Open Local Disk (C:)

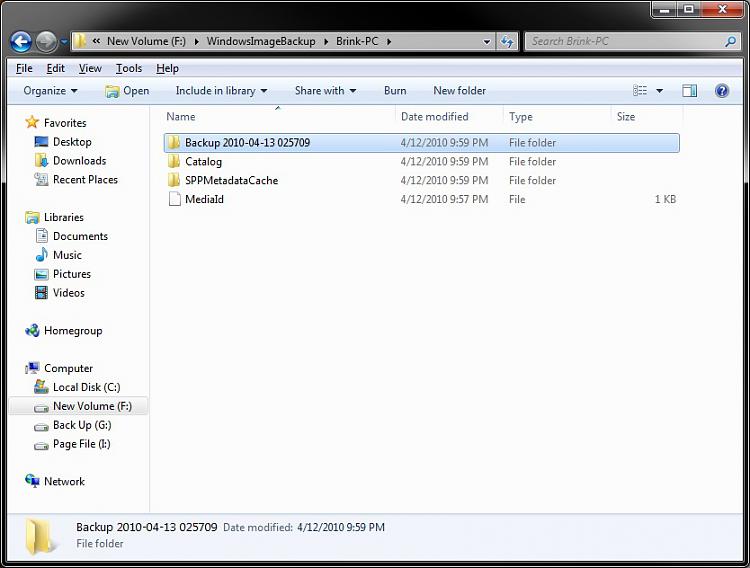point(87,387)
